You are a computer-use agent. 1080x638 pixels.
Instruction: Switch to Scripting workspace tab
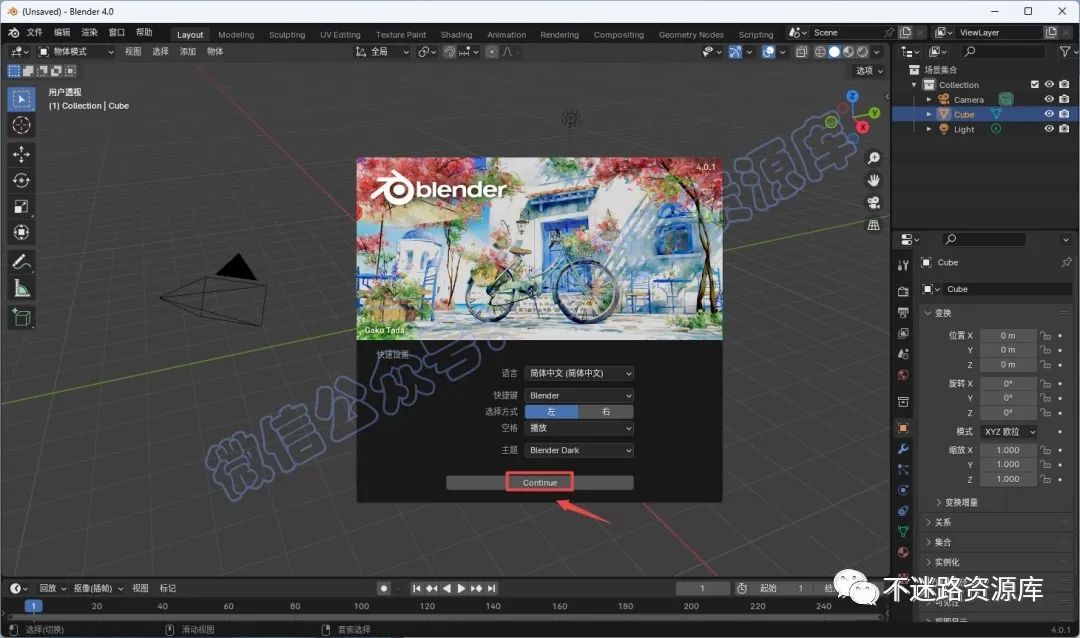pyautogui.click(x=756, y=34)
